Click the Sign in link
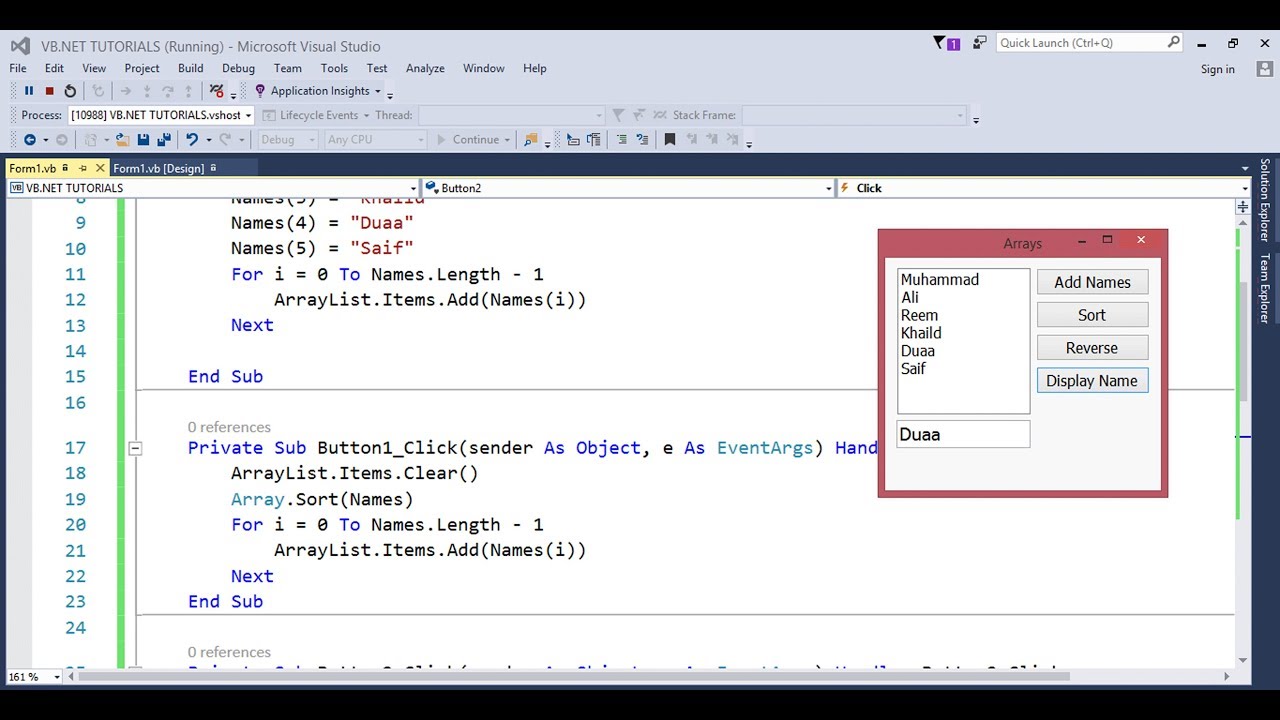Image resolution: width=1280 pixels, height=720 pixels. [1217, 69]
